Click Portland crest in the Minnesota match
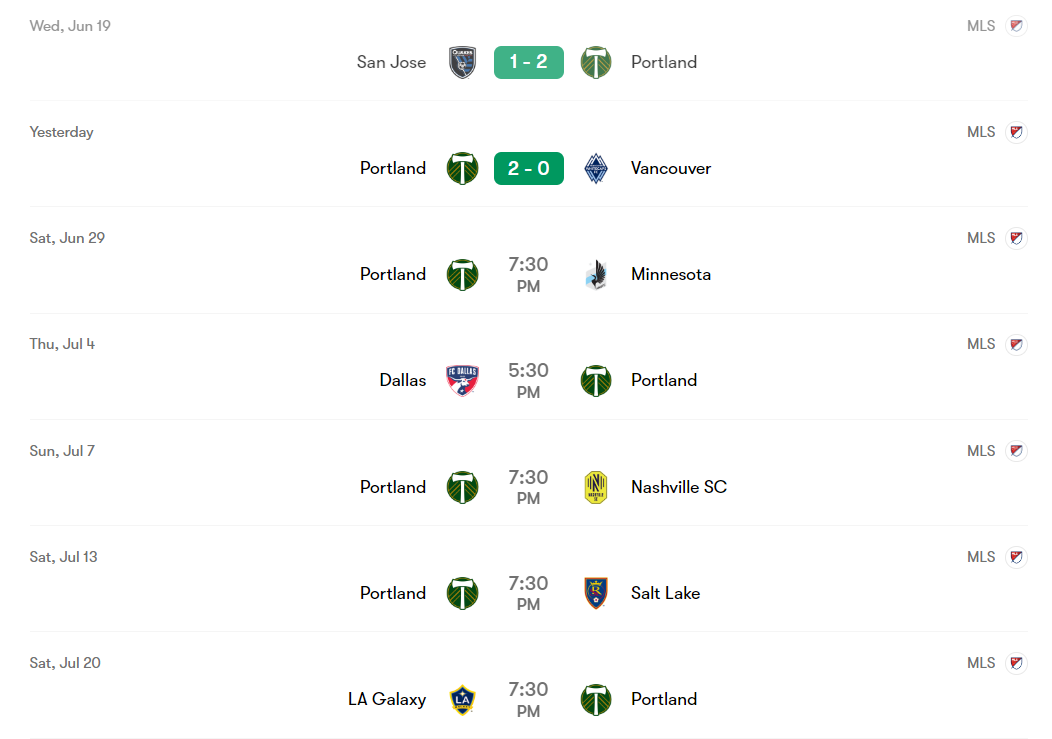Screen dimensions: 1052x739 click(462, 274)
